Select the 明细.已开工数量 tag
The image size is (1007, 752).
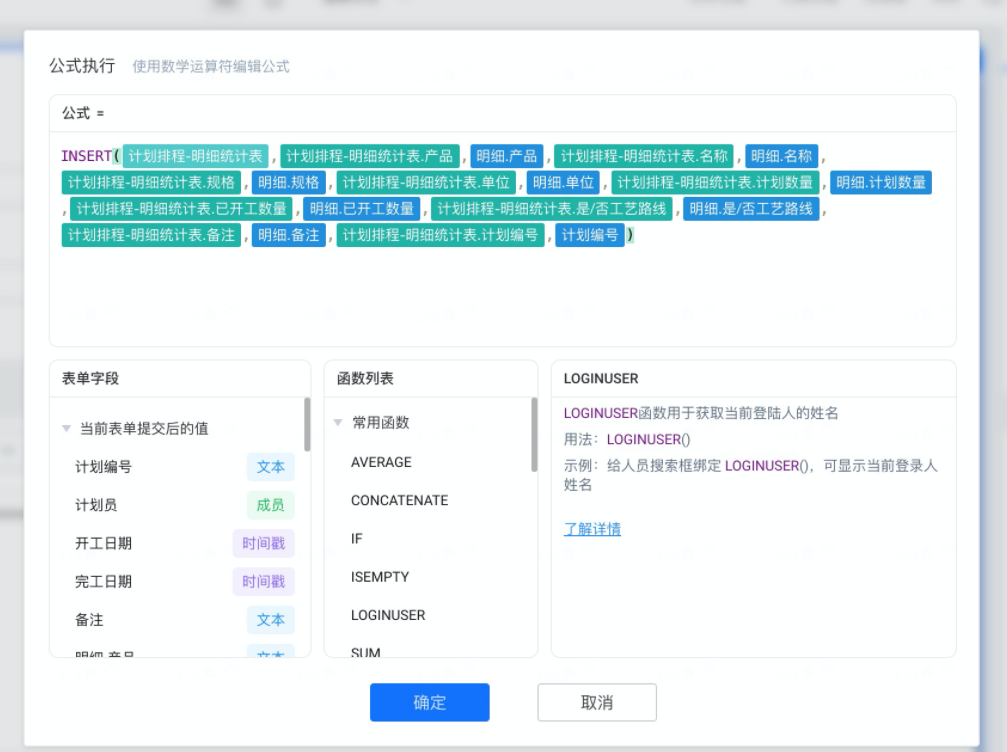pos(362,209)
